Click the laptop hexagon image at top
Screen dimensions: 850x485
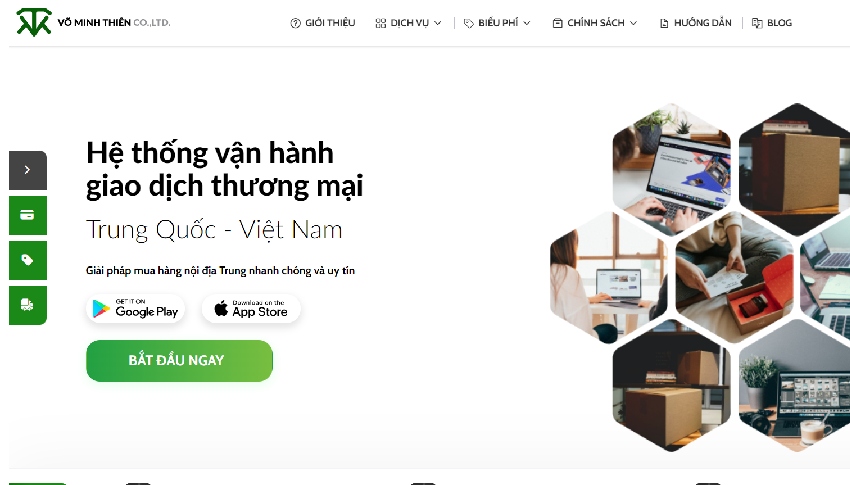pos(672,169)
